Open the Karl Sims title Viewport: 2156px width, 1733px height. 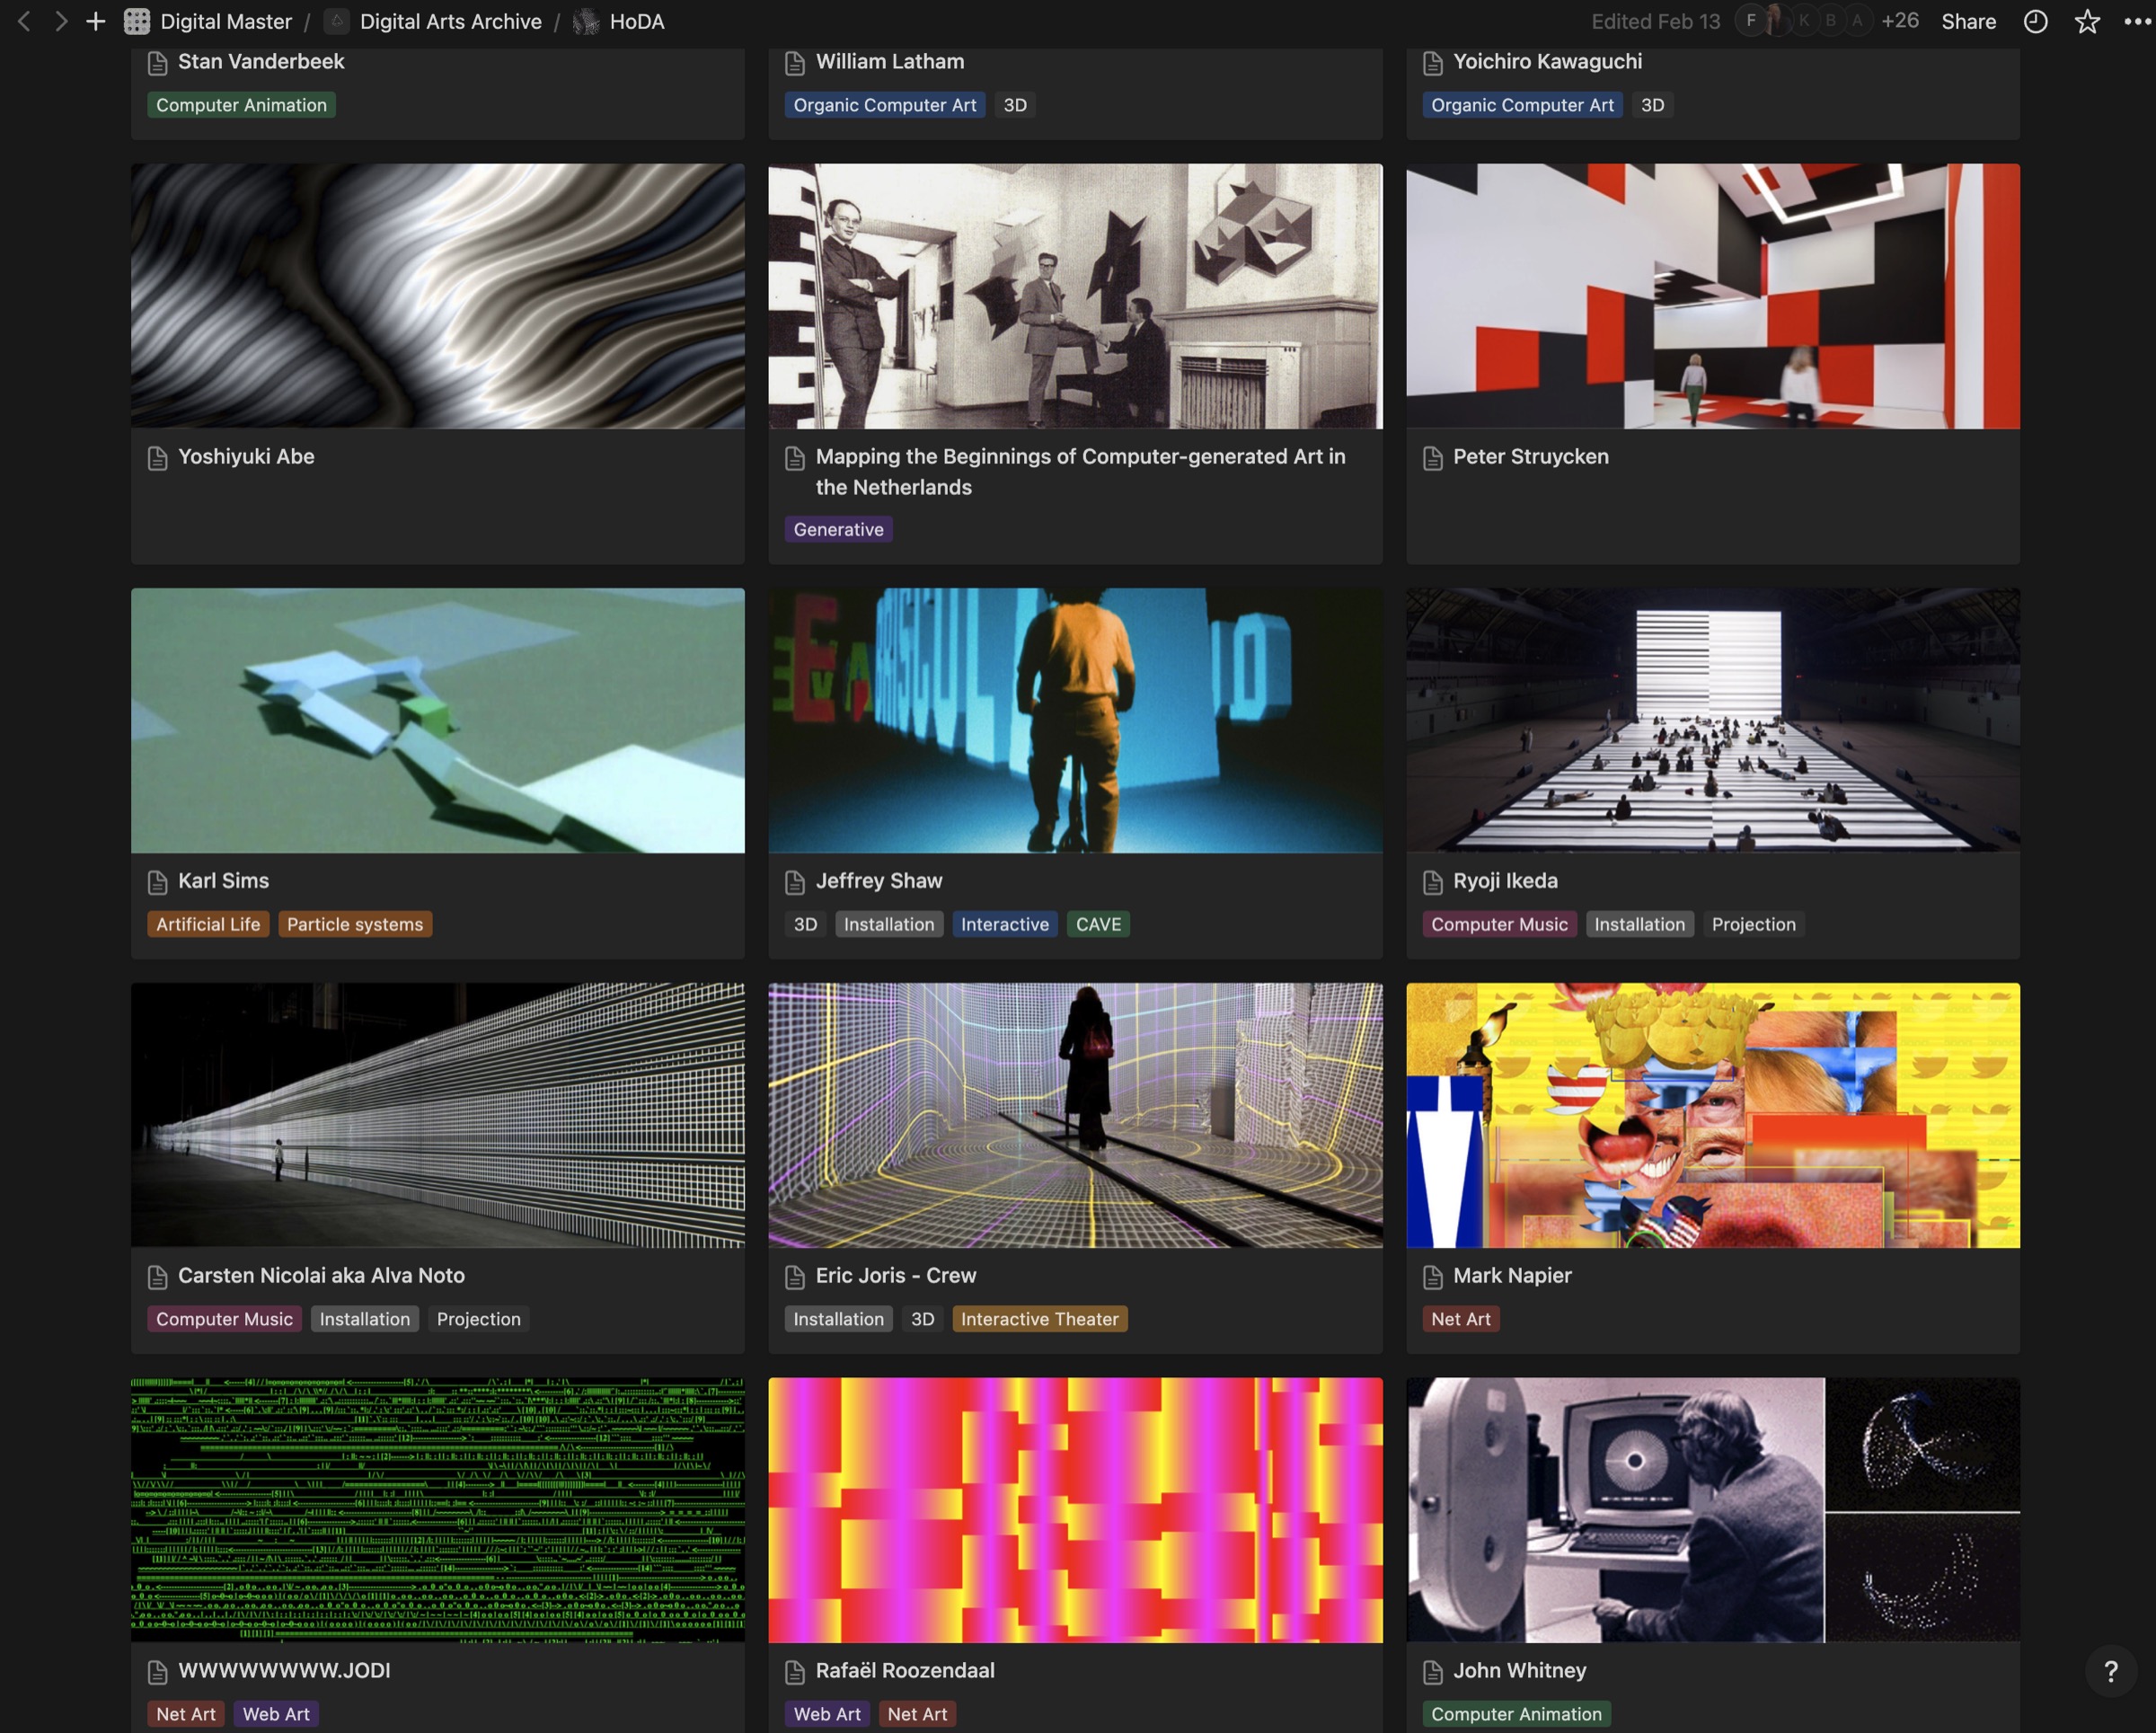coord(223,881)
